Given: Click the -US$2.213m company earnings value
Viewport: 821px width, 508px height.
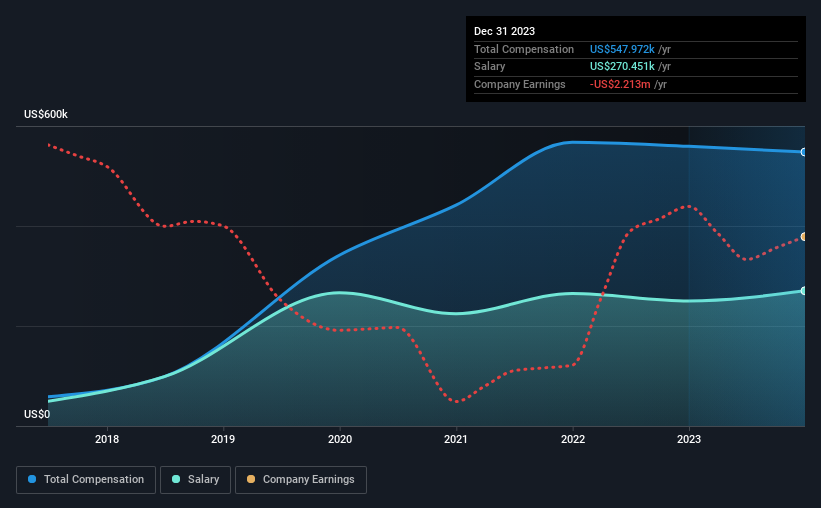Looking at the screenshot, I should coord(620,84).
